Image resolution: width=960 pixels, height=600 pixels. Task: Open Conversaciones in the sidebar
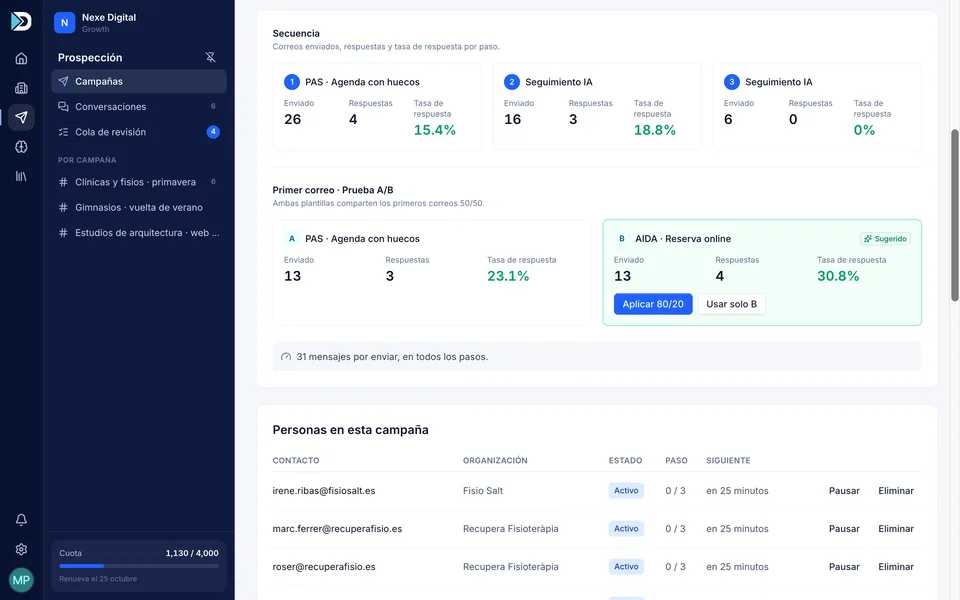click(x=139, y=107)
